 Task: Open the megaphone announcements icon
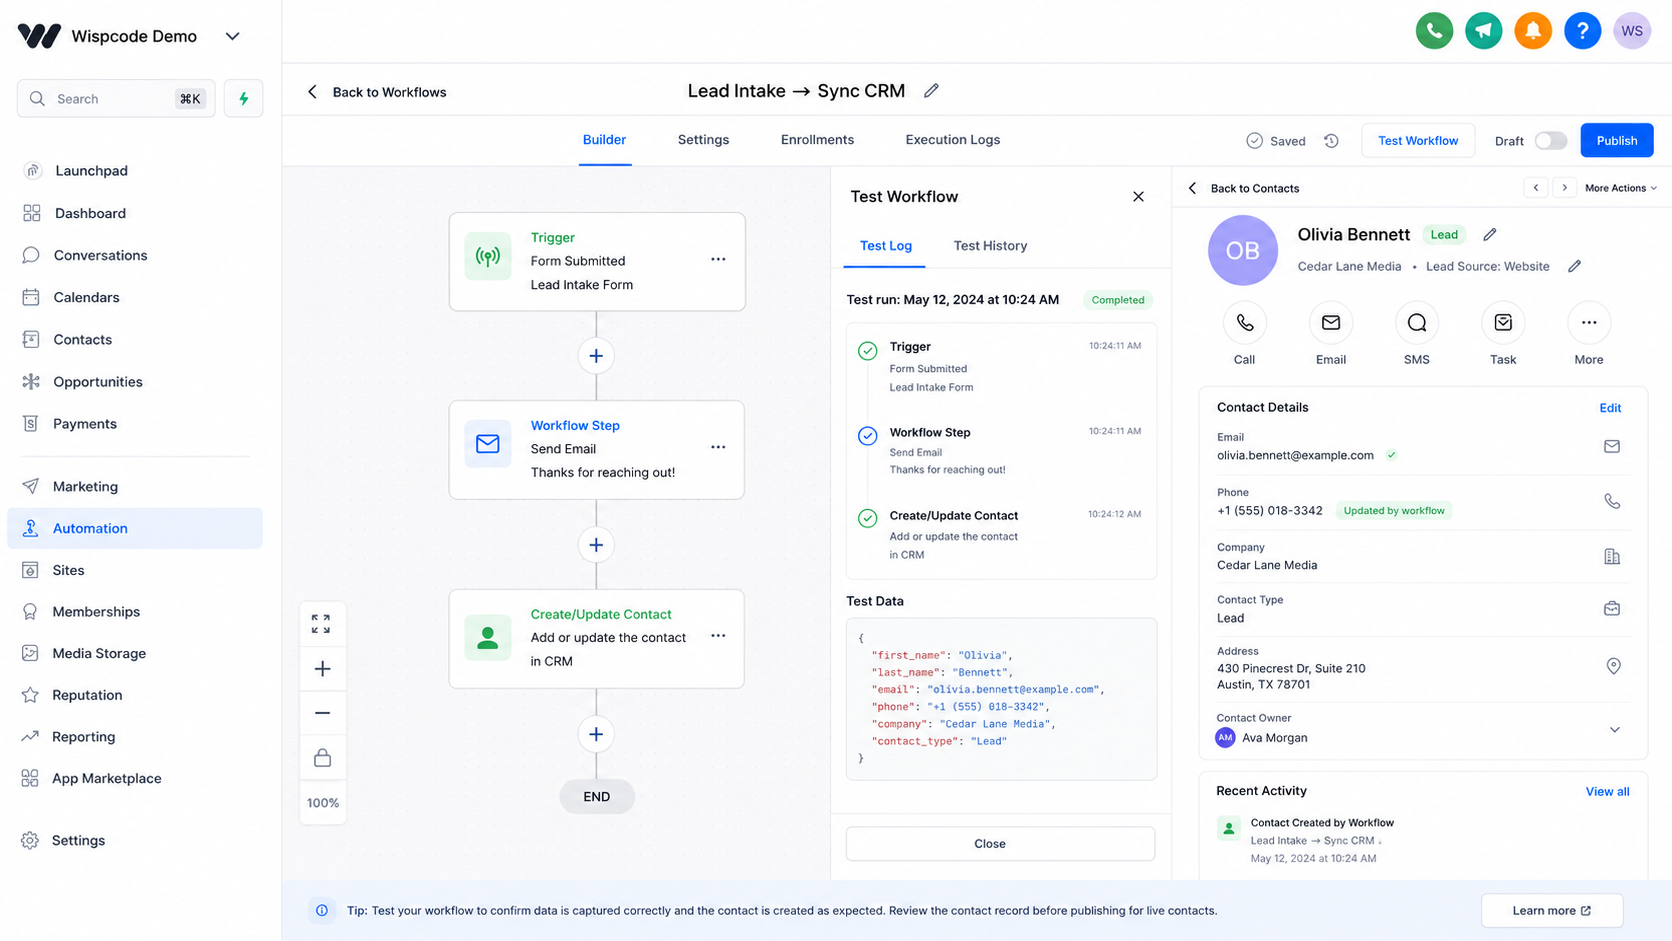pos(1483,31)
